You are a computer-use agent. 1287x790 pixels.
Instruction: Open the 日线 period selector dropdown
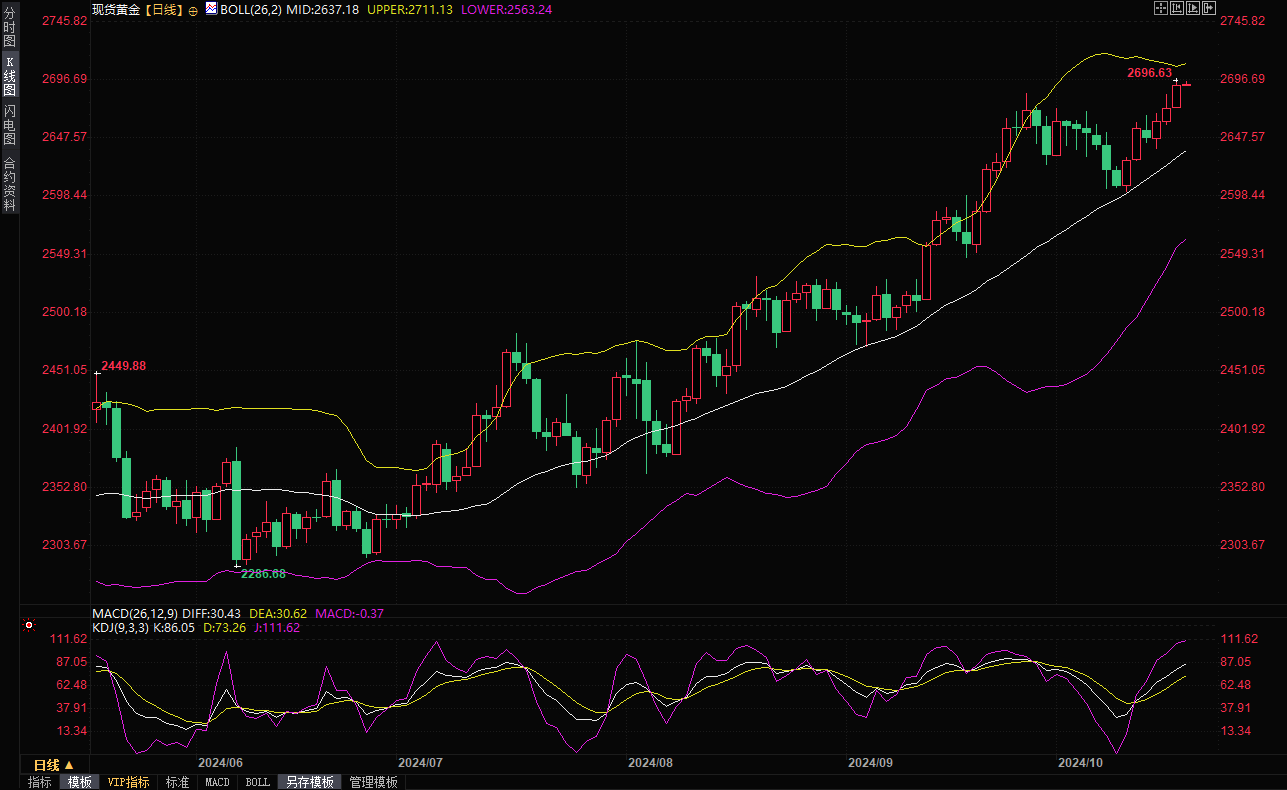[53, 765]
